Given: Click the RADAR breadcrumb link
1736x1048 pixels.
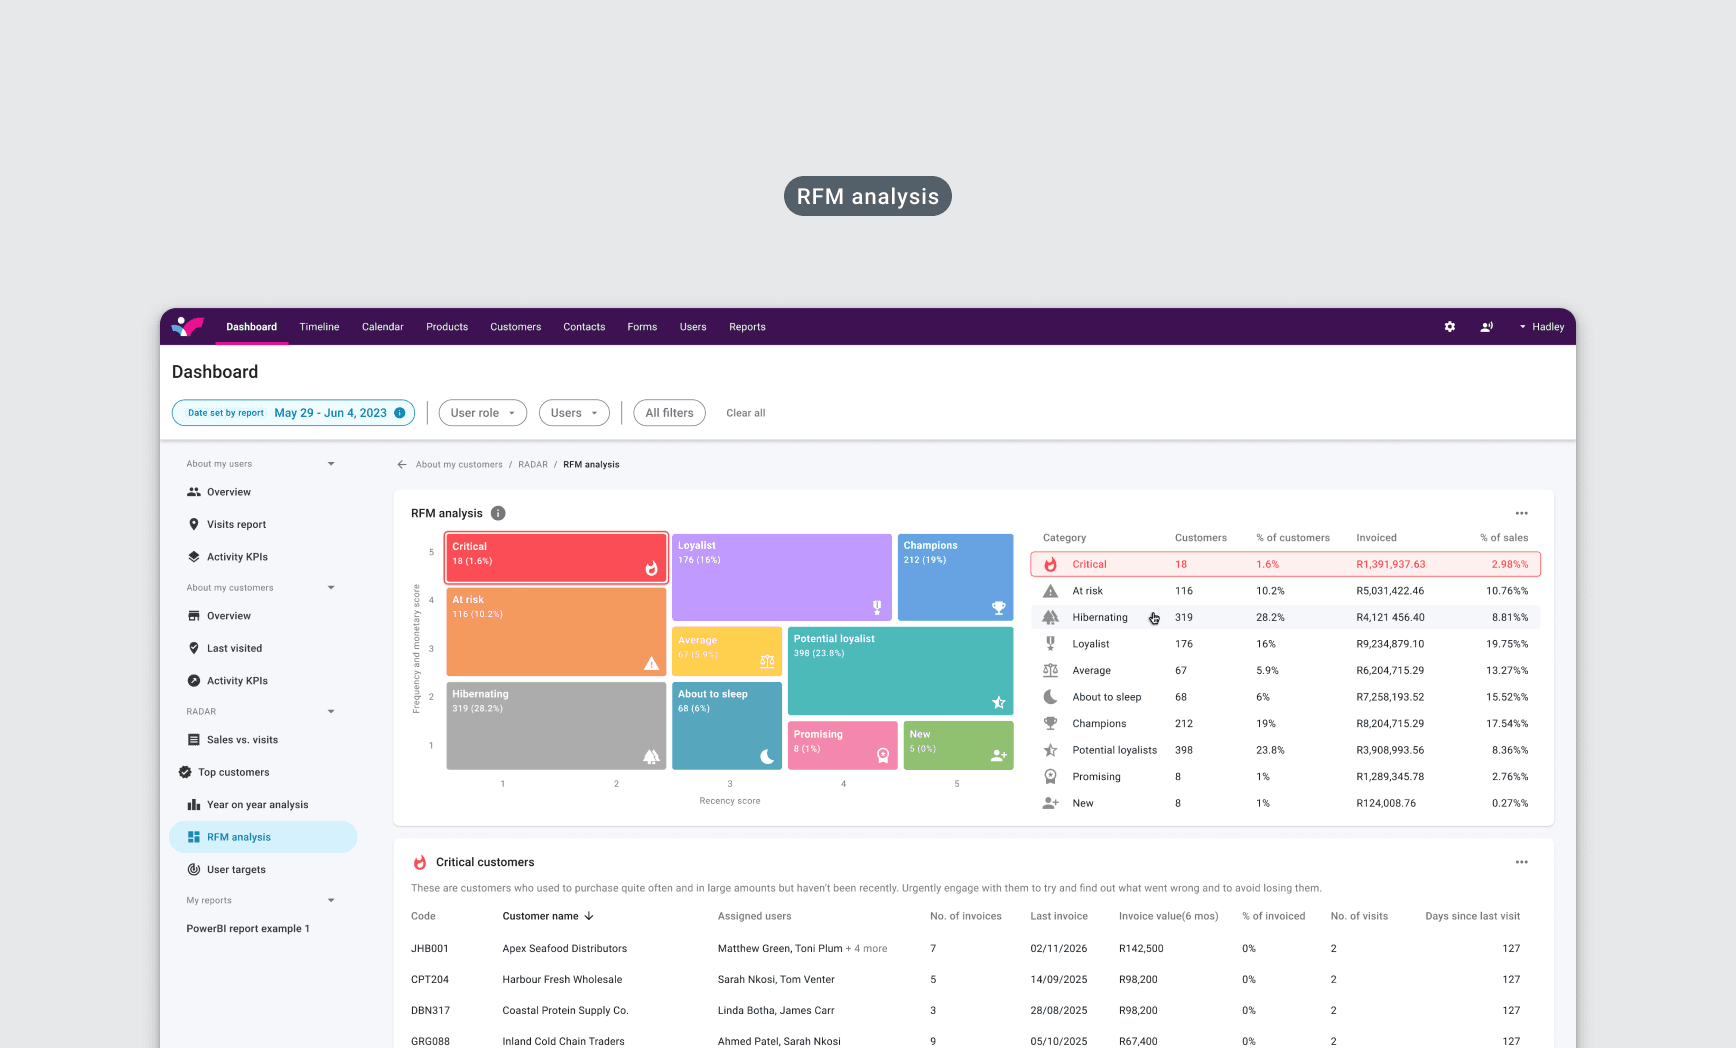Looking at the screenshot, I should pyautogui.click(x=533, y=465).
